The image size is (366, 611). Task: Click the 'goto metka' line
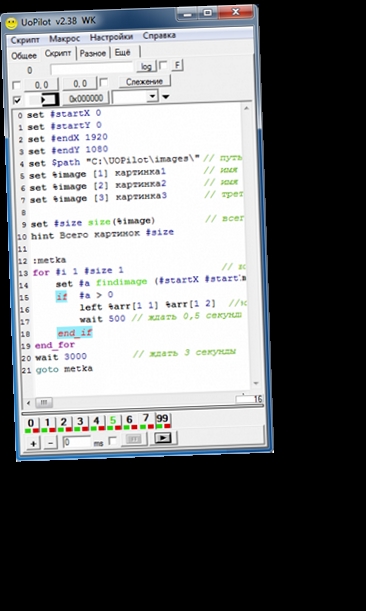point(64,369)
